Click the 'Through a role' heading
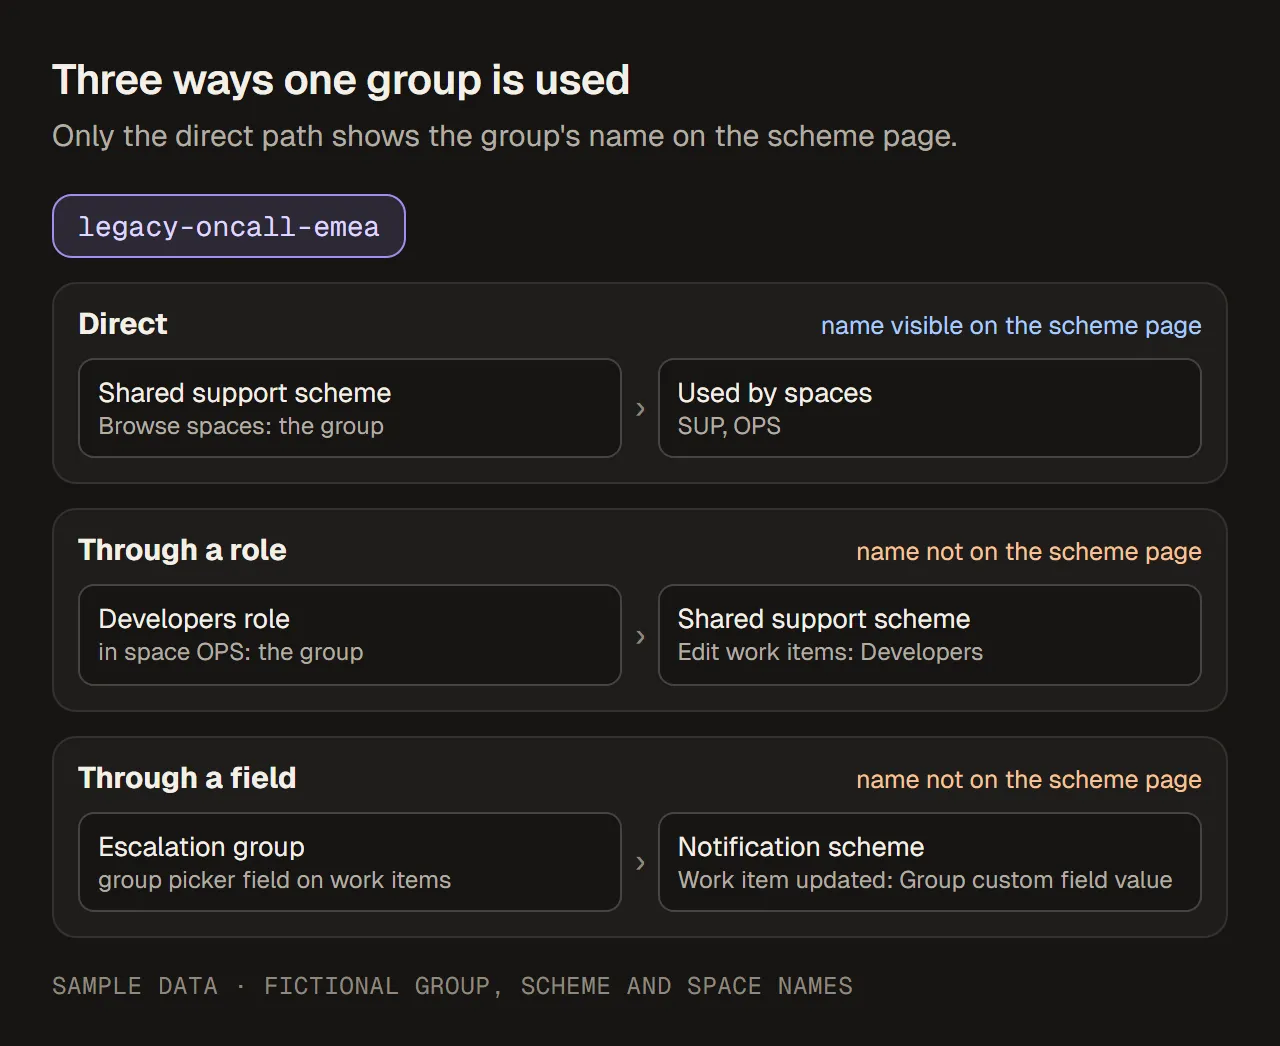The height and width of the screenshot is (1046, 1280). pos(182,550)
